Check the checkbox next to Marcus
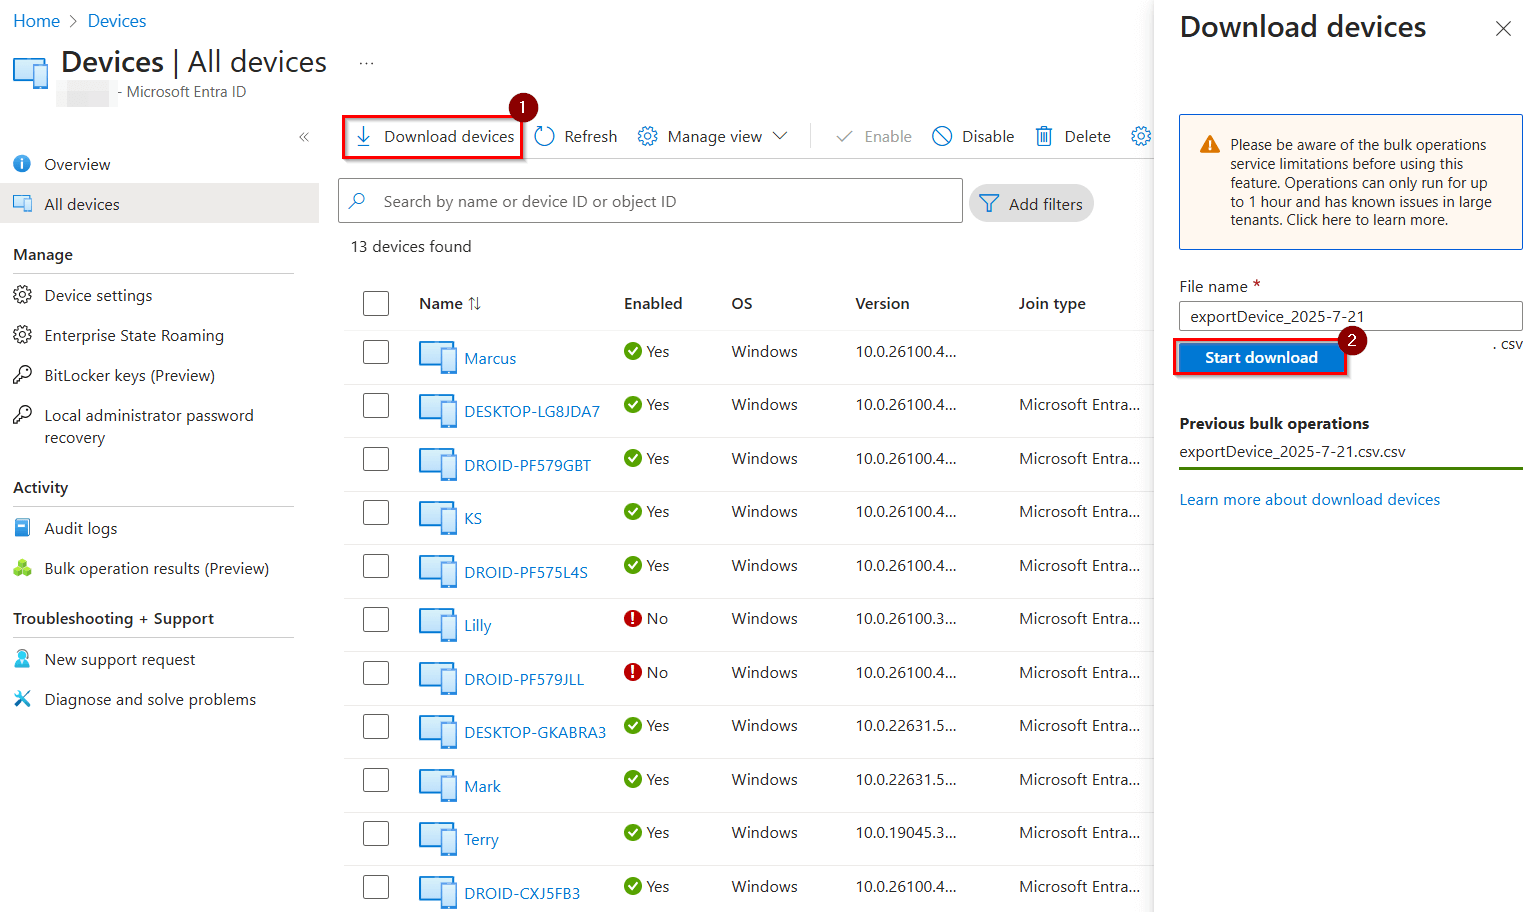Viewport: 1540px width, 912px height. pos(376,351)
